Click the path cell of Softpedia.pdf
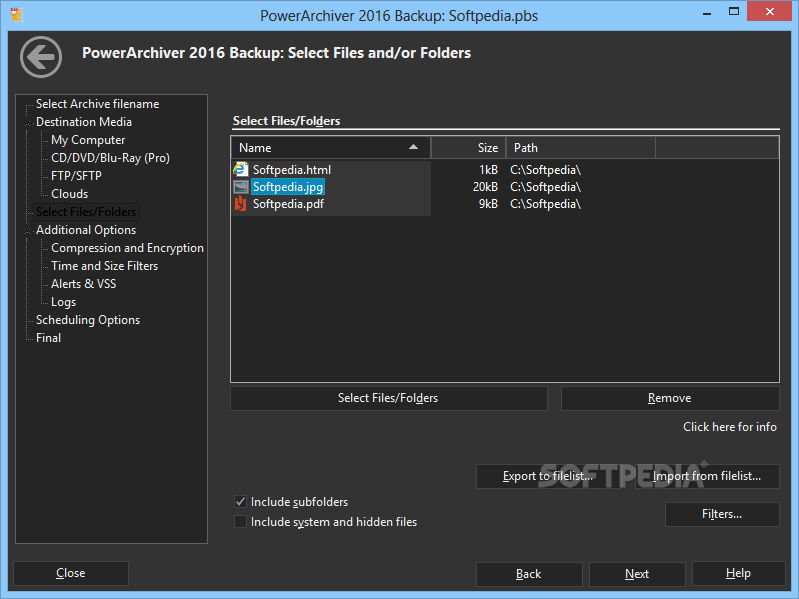 (x=545, y=204)
